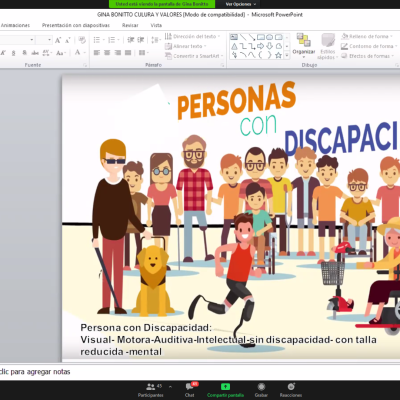The height and width of the screenshot is (400, 400).
Task: Click the increase font size icon
Action: [58, 40]
